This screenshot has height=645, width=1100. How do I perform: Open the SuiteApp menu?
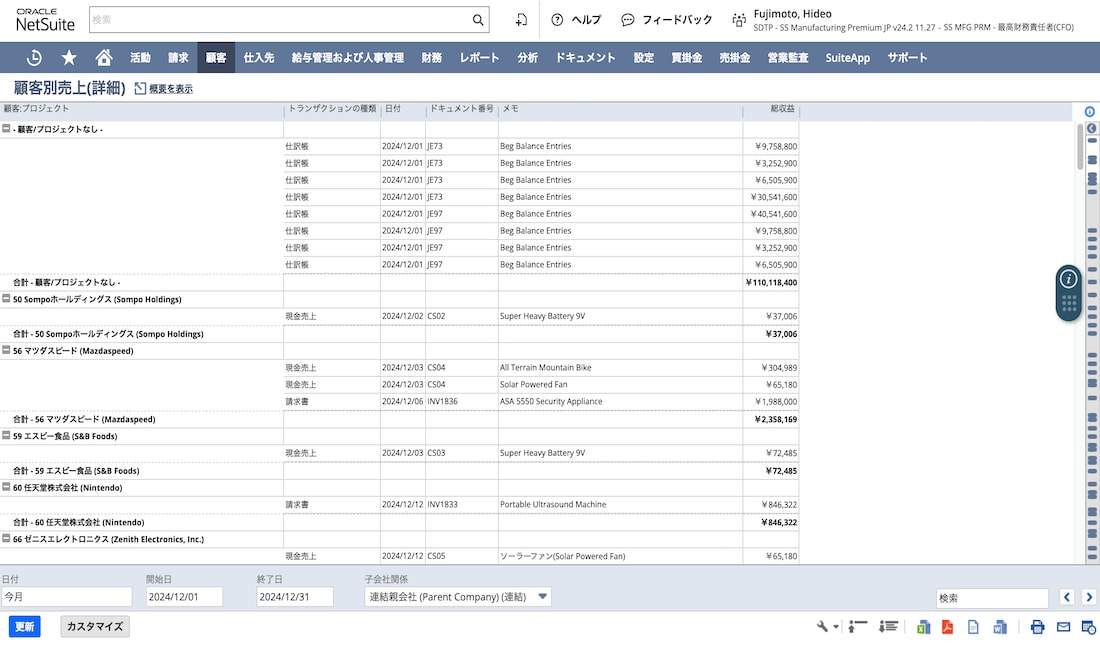[x=847, y=58]
